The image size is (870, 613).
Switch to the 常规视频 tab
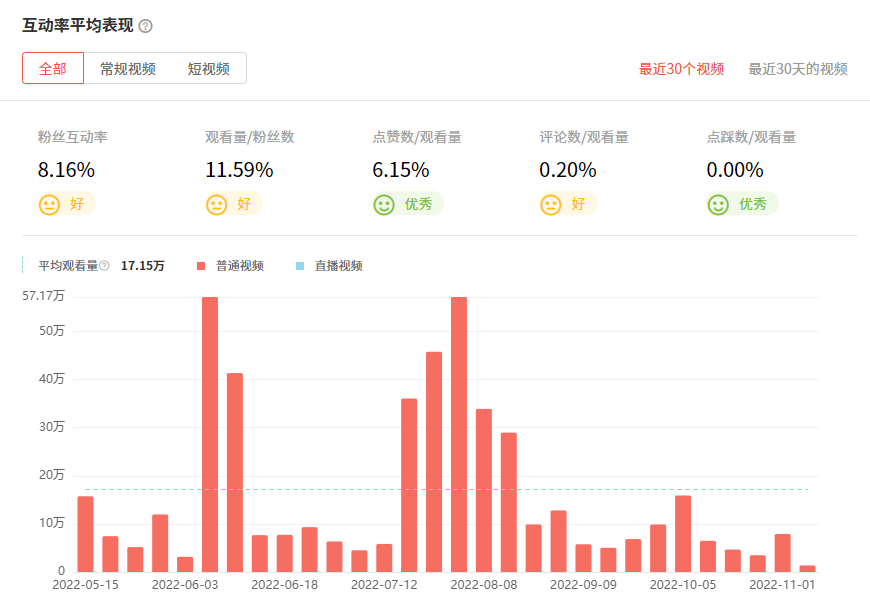coord(127,69)
